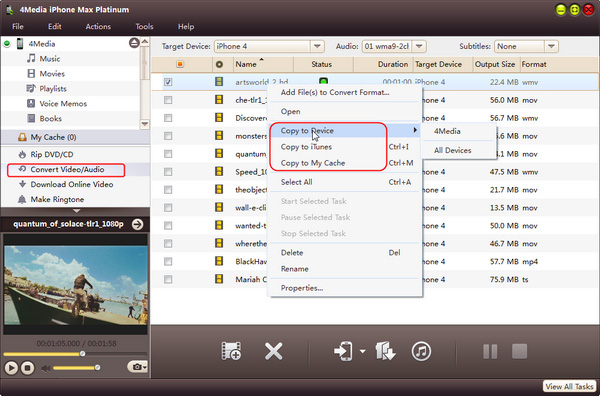The height and width of the screenshot is (396, 600).
Task: Open the Edit menu
Action: (x=54, y=26)
